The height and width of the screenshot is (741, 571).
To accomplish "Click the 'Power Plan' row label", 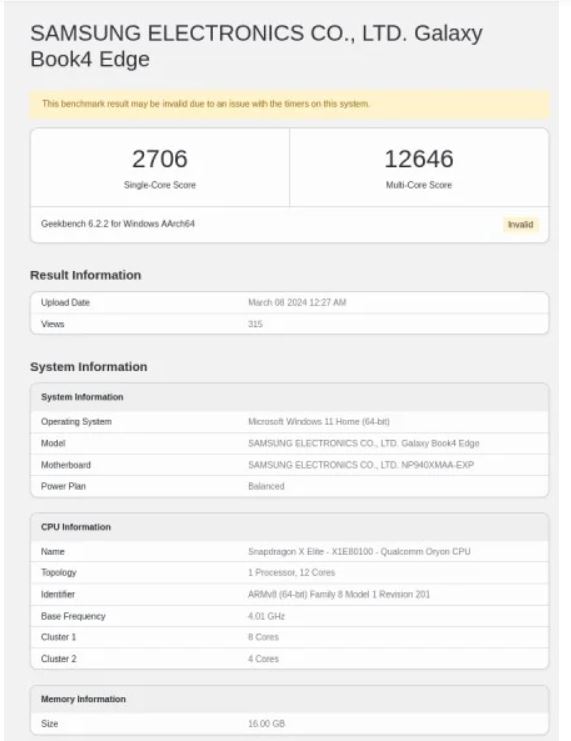I will (63, 486).
